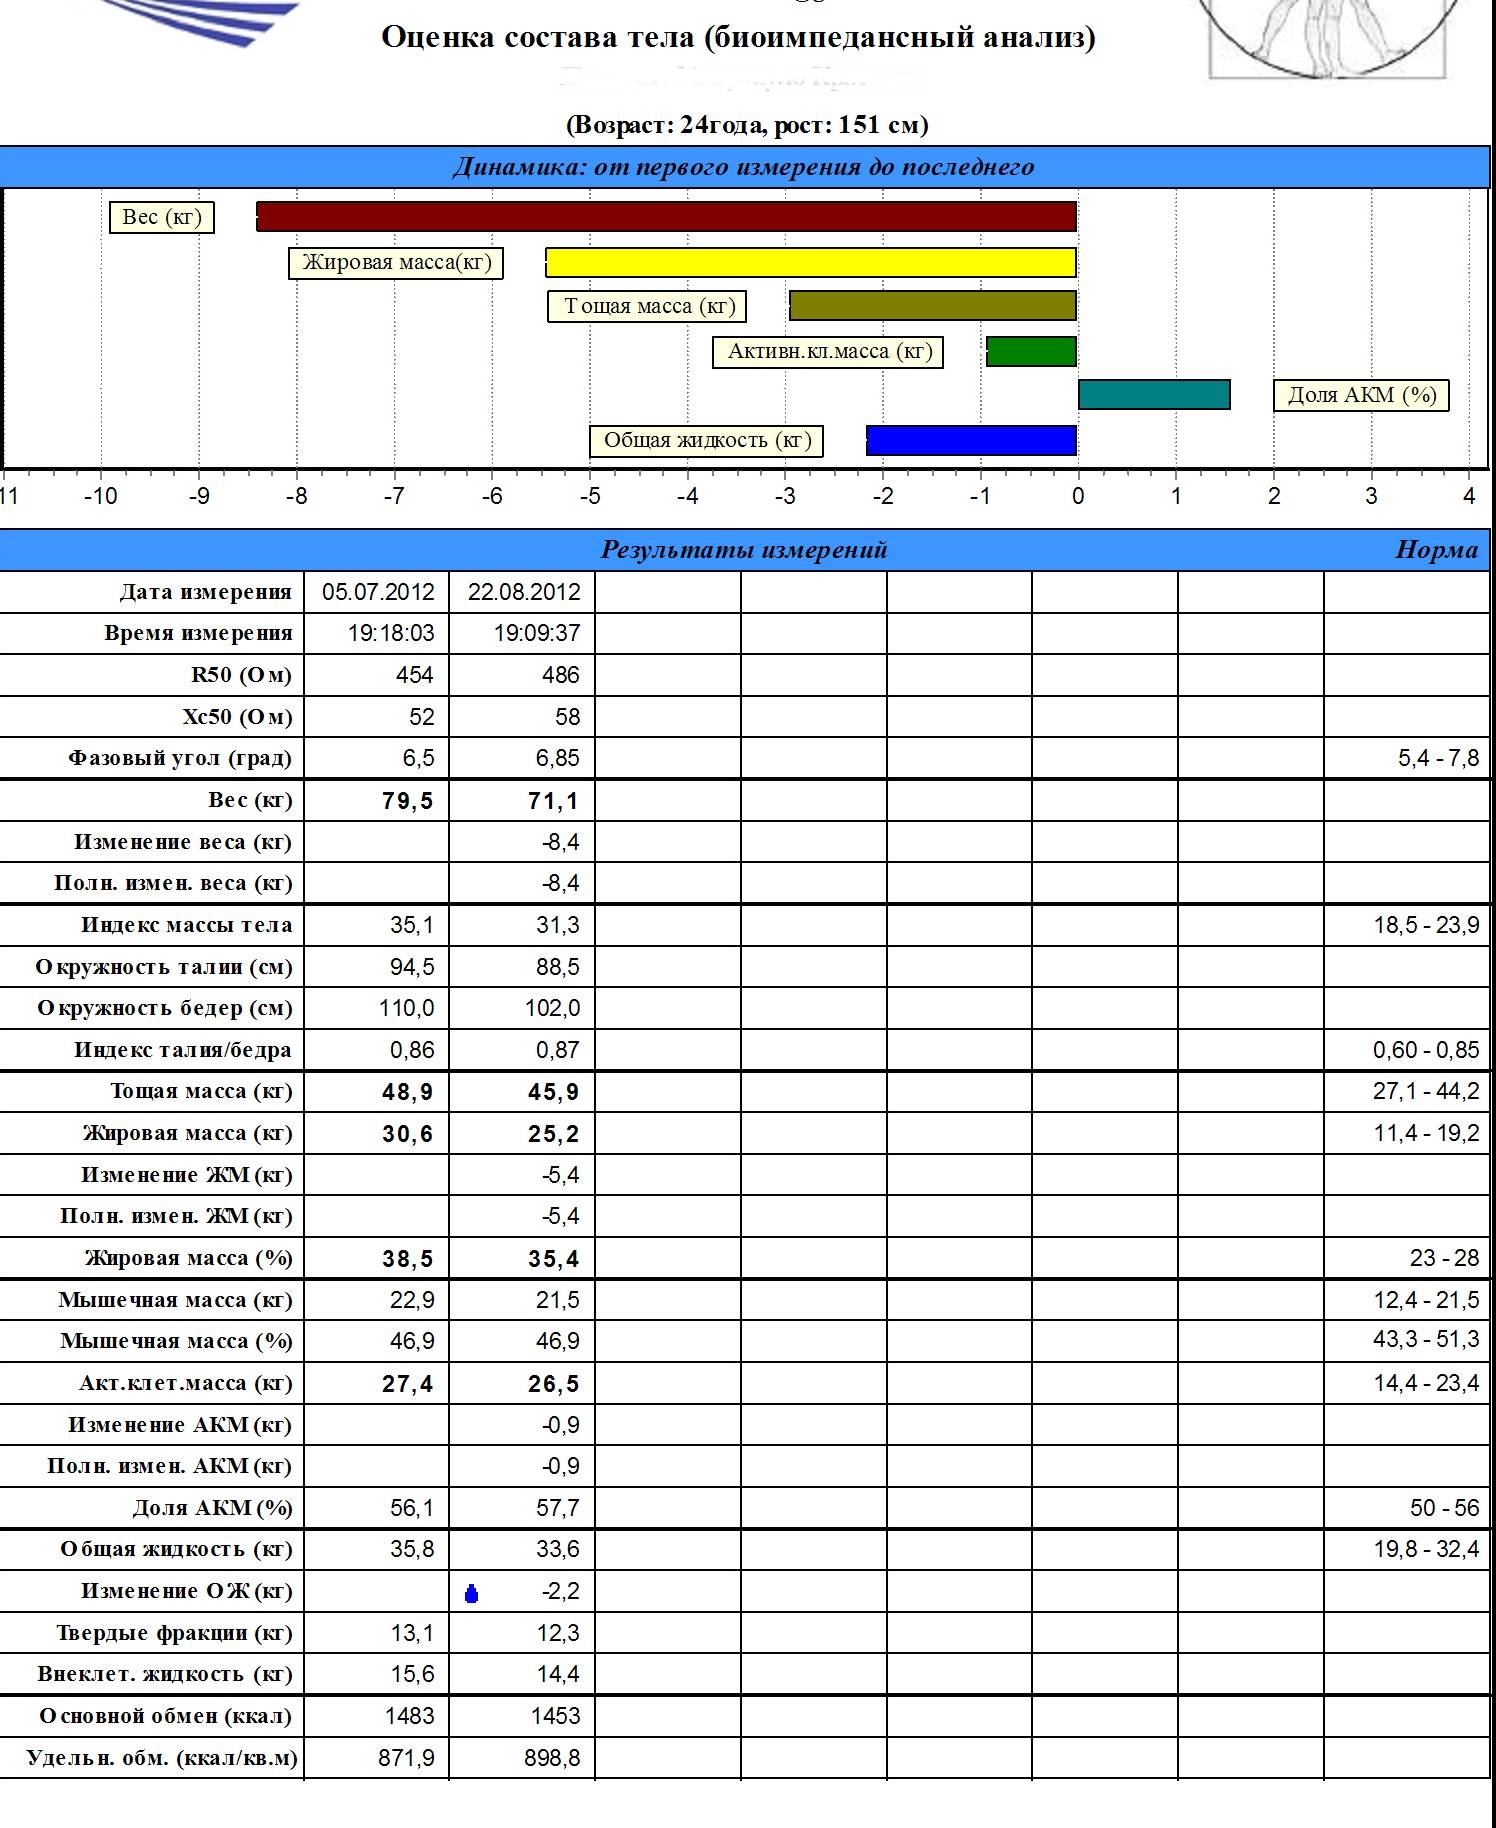The width and height of the screenshot is (1496, 1828).
Task: Click the blue Общая жидкость bar
Action: click(971, 441)
